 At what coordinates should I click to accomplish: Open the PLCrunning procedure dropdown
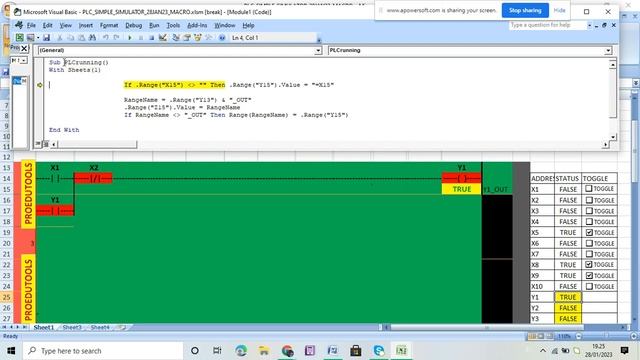point(608,50)
